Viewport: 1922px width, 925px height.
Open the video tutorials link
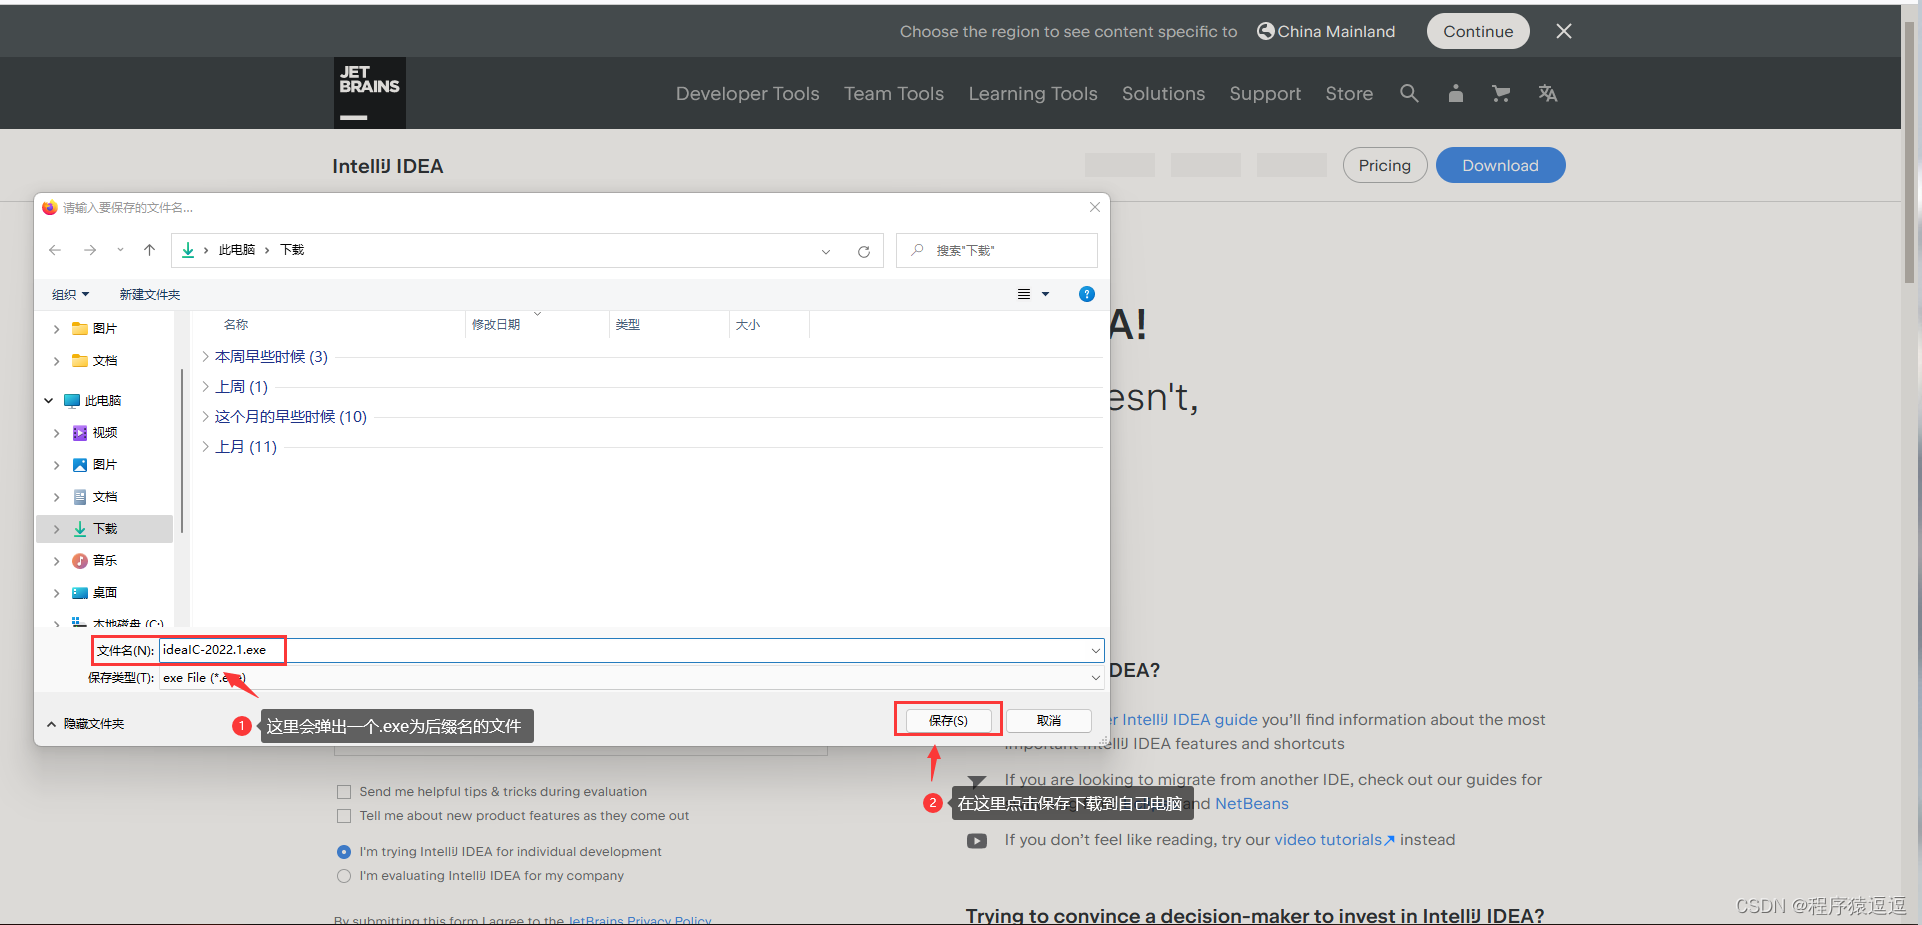point(1334,839)
